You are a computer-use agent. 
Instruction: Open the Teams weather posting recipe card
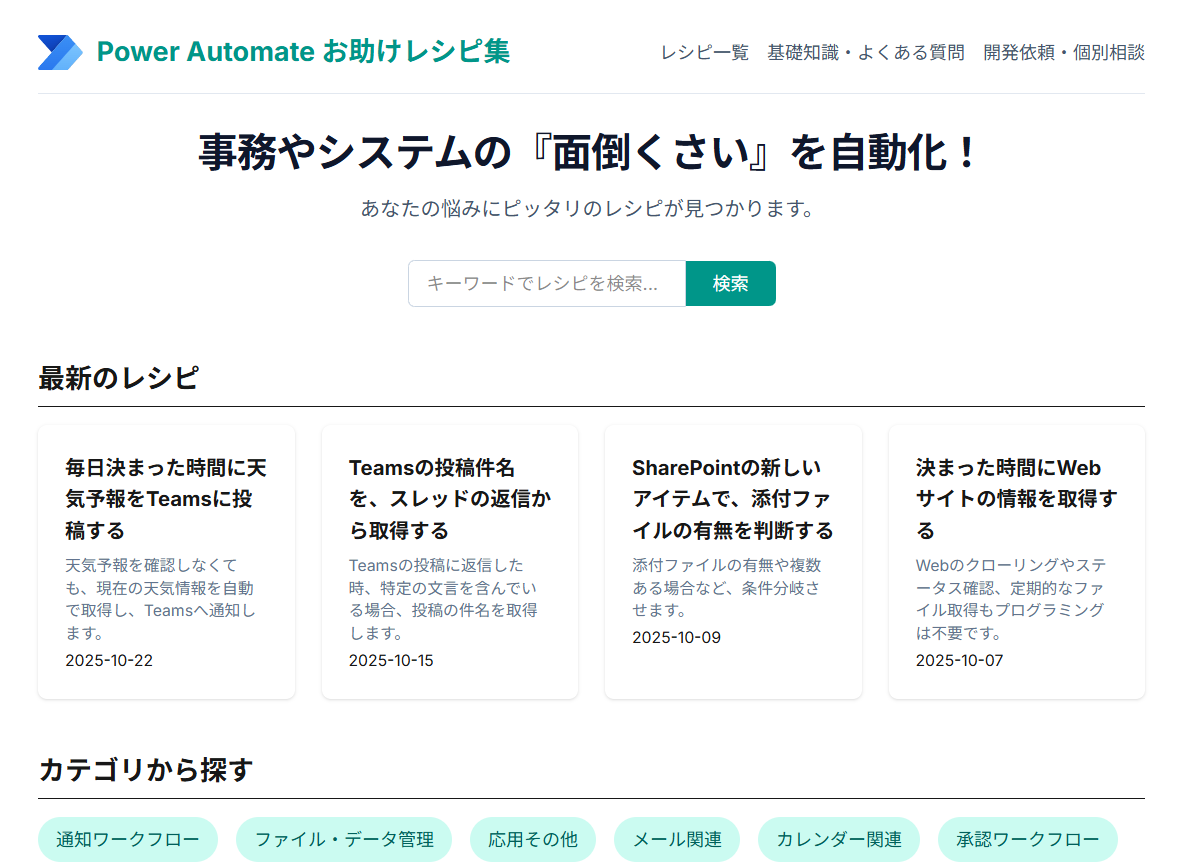click(166, 560)
